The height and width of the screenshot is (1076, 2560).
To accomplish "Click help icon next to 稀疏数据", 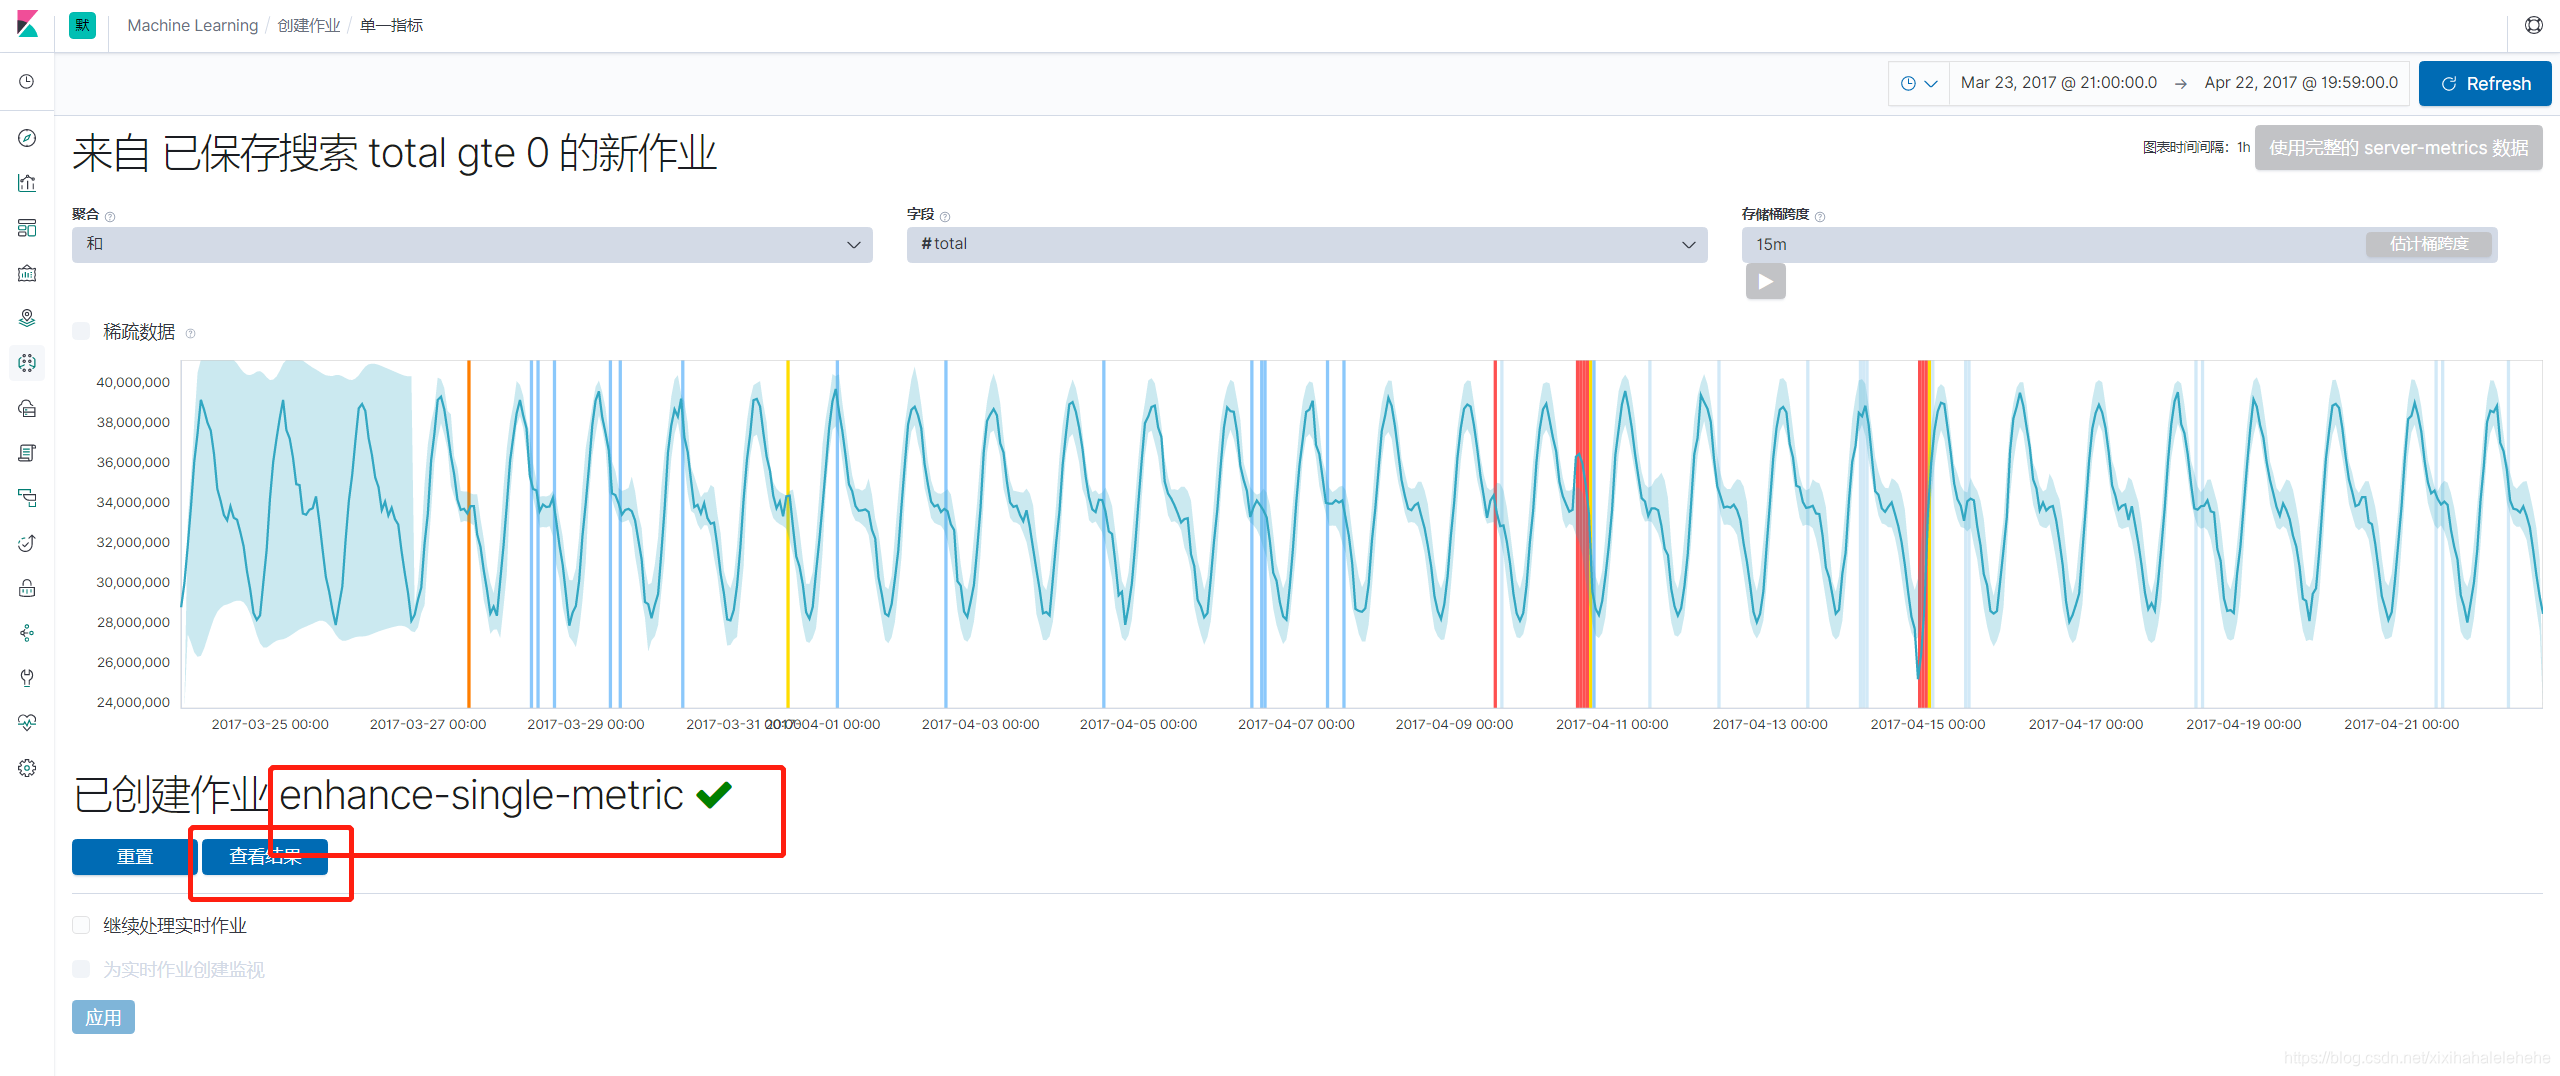I will point(190,333).
